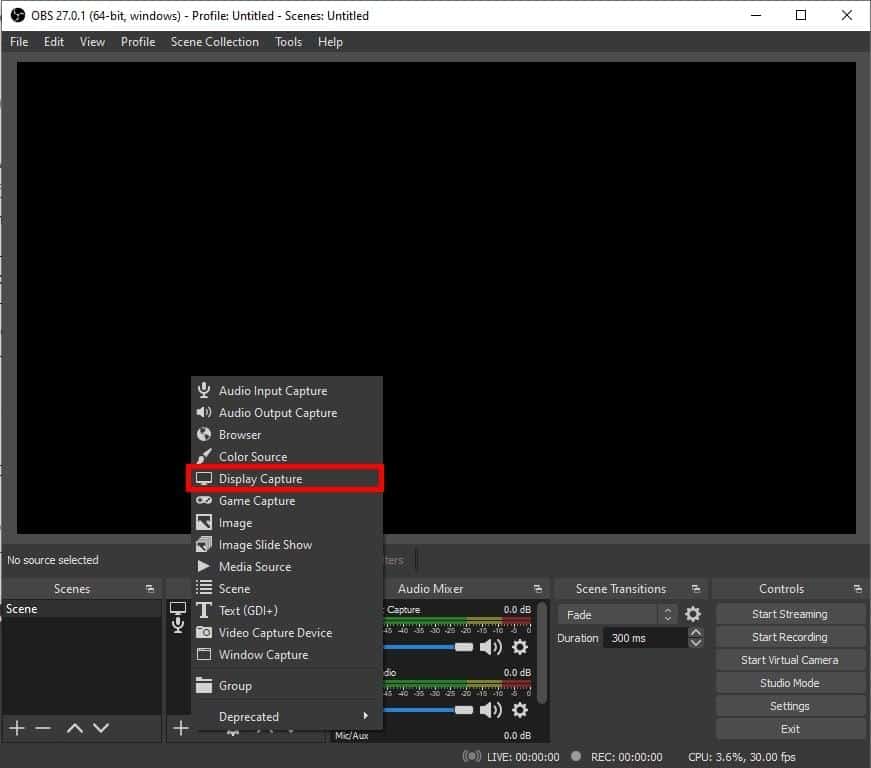Select display source icon in Sources

178,608
